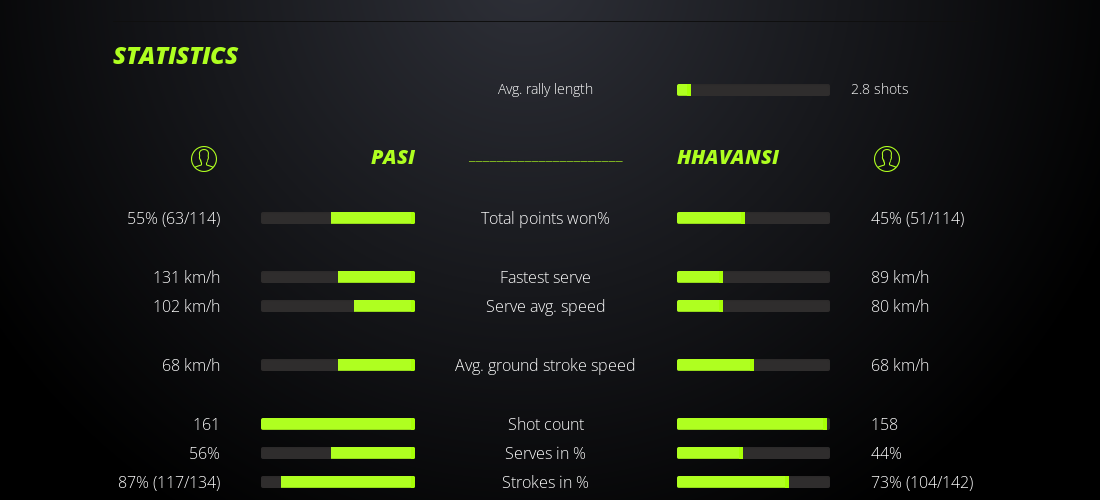1100x500 pixels.
Task: Click HHAVANSI's total points won bar
Action: click(x=753, y=218)
